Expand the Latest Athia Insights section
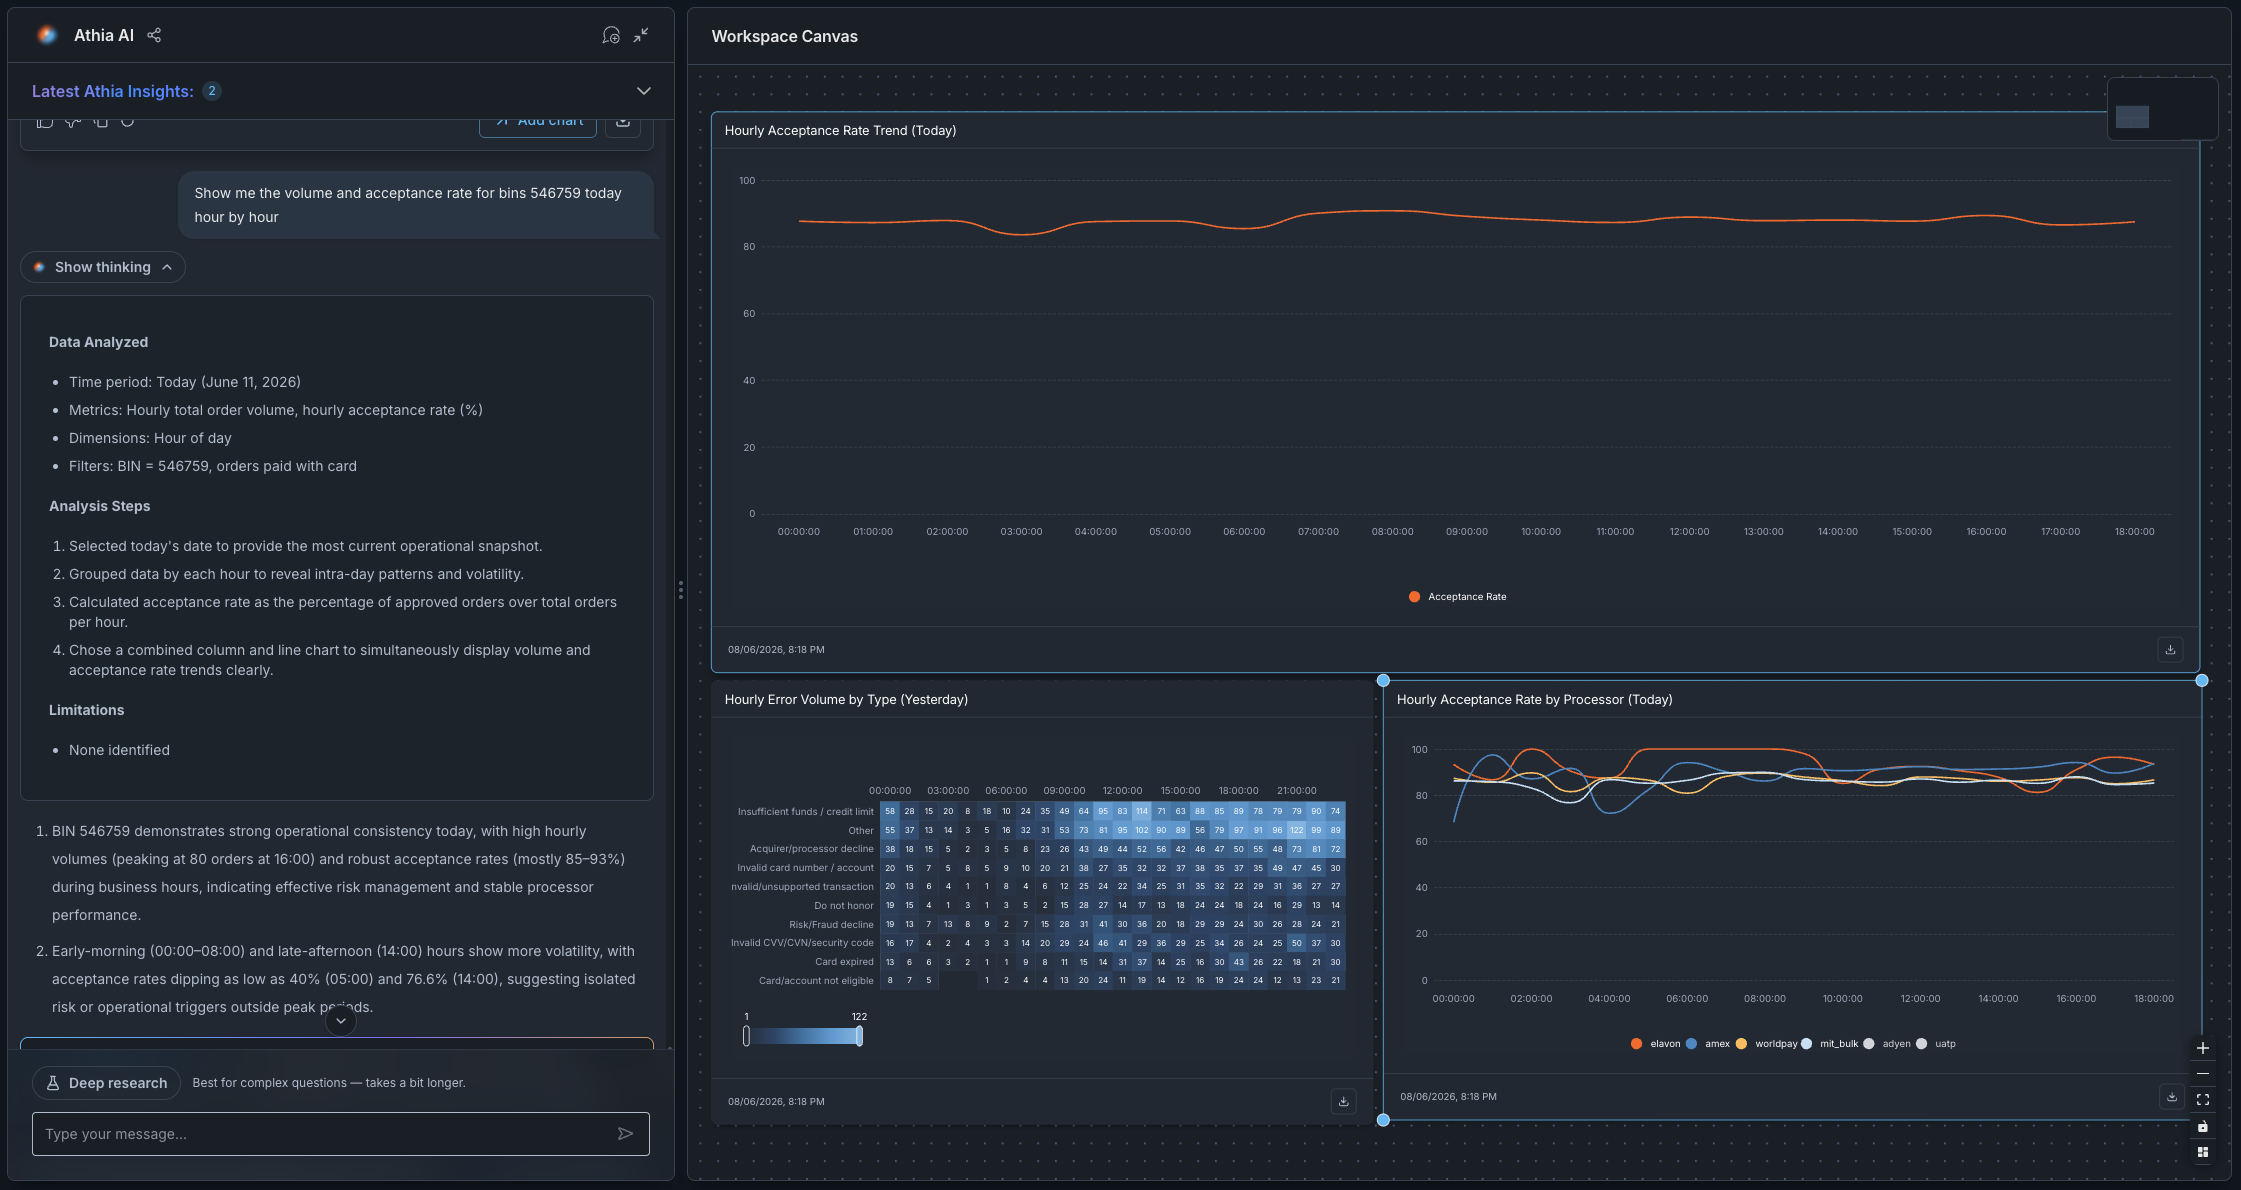The width and height of the screenshot is (2241, 1190). point(644,91)
